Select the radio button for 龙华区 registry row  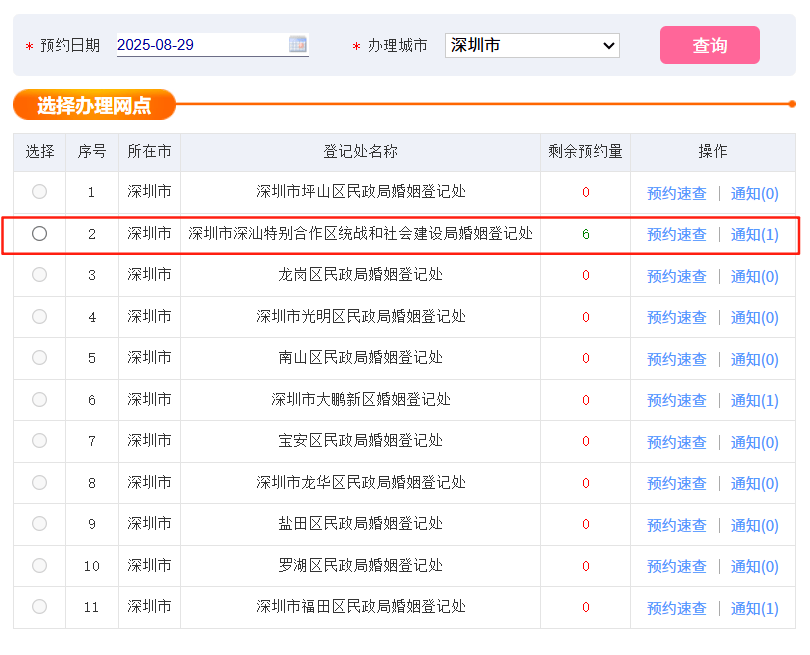point(38,482)
